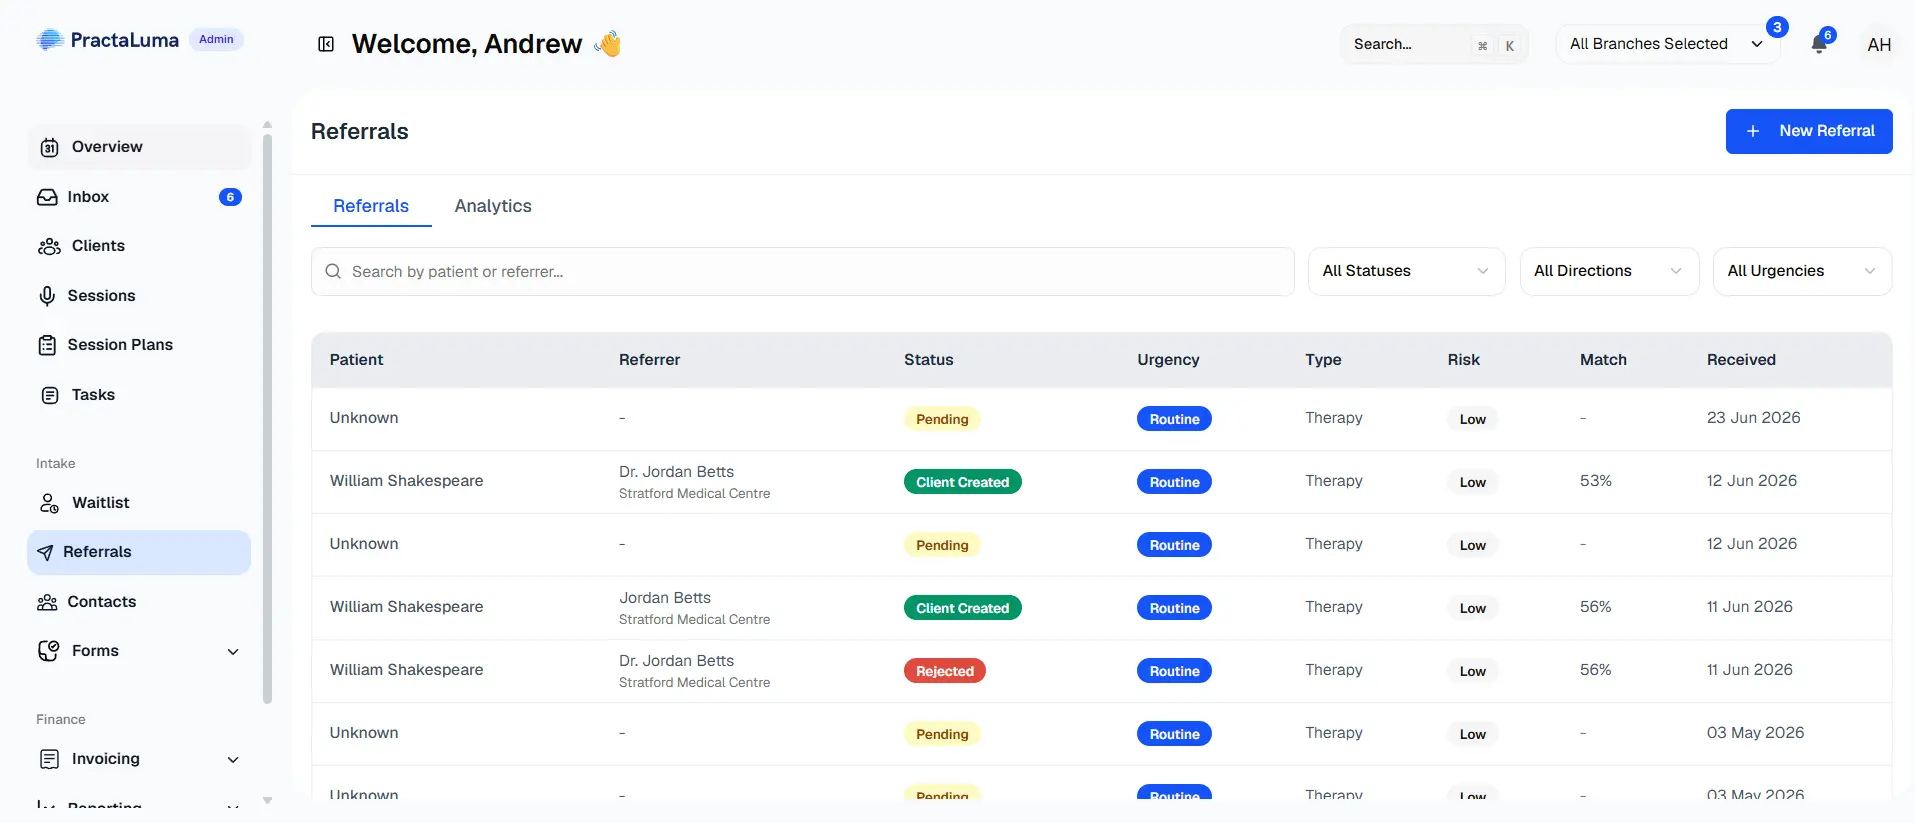Click the Referrer column header
The image size is (1915, 823).
[x=649, y=360]
